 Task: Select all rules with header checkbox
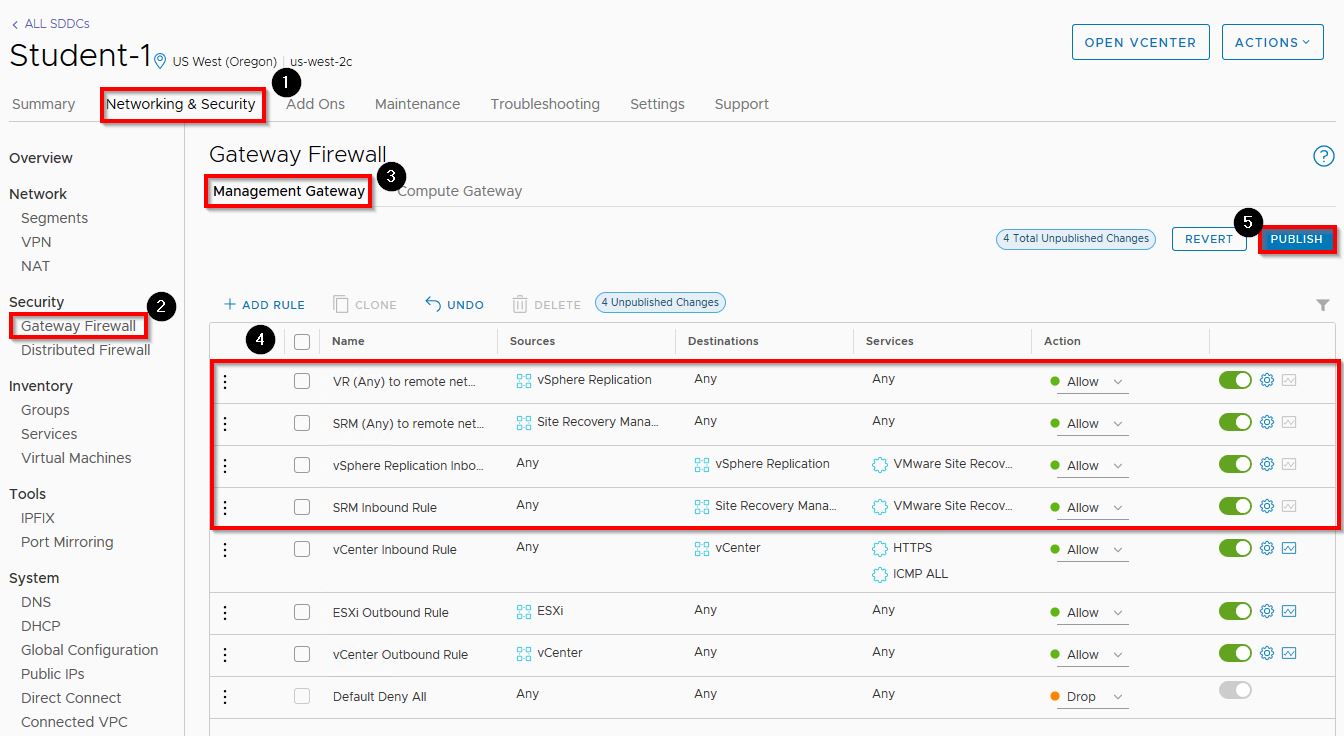[302, 341]
